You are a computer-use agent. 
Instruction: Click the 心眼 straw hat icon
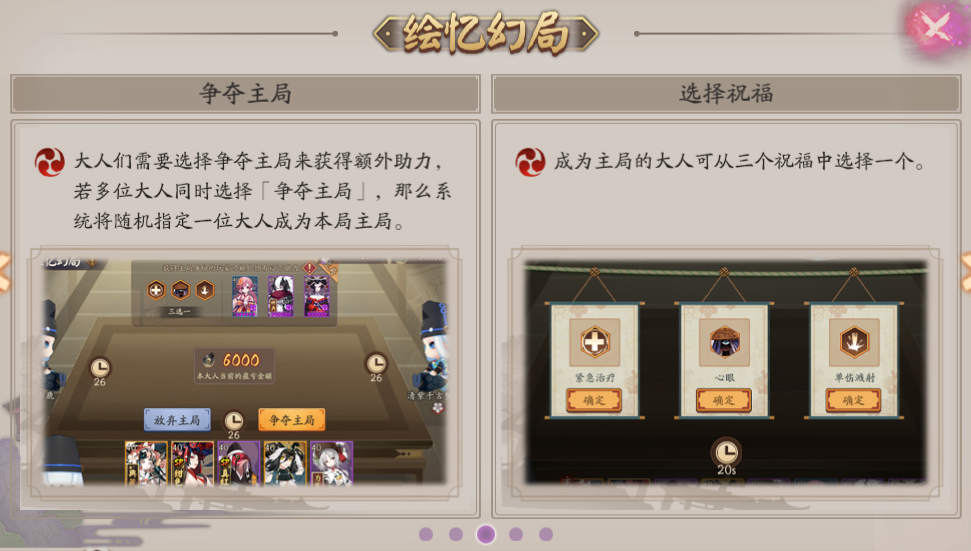click(x=725, y=342)
